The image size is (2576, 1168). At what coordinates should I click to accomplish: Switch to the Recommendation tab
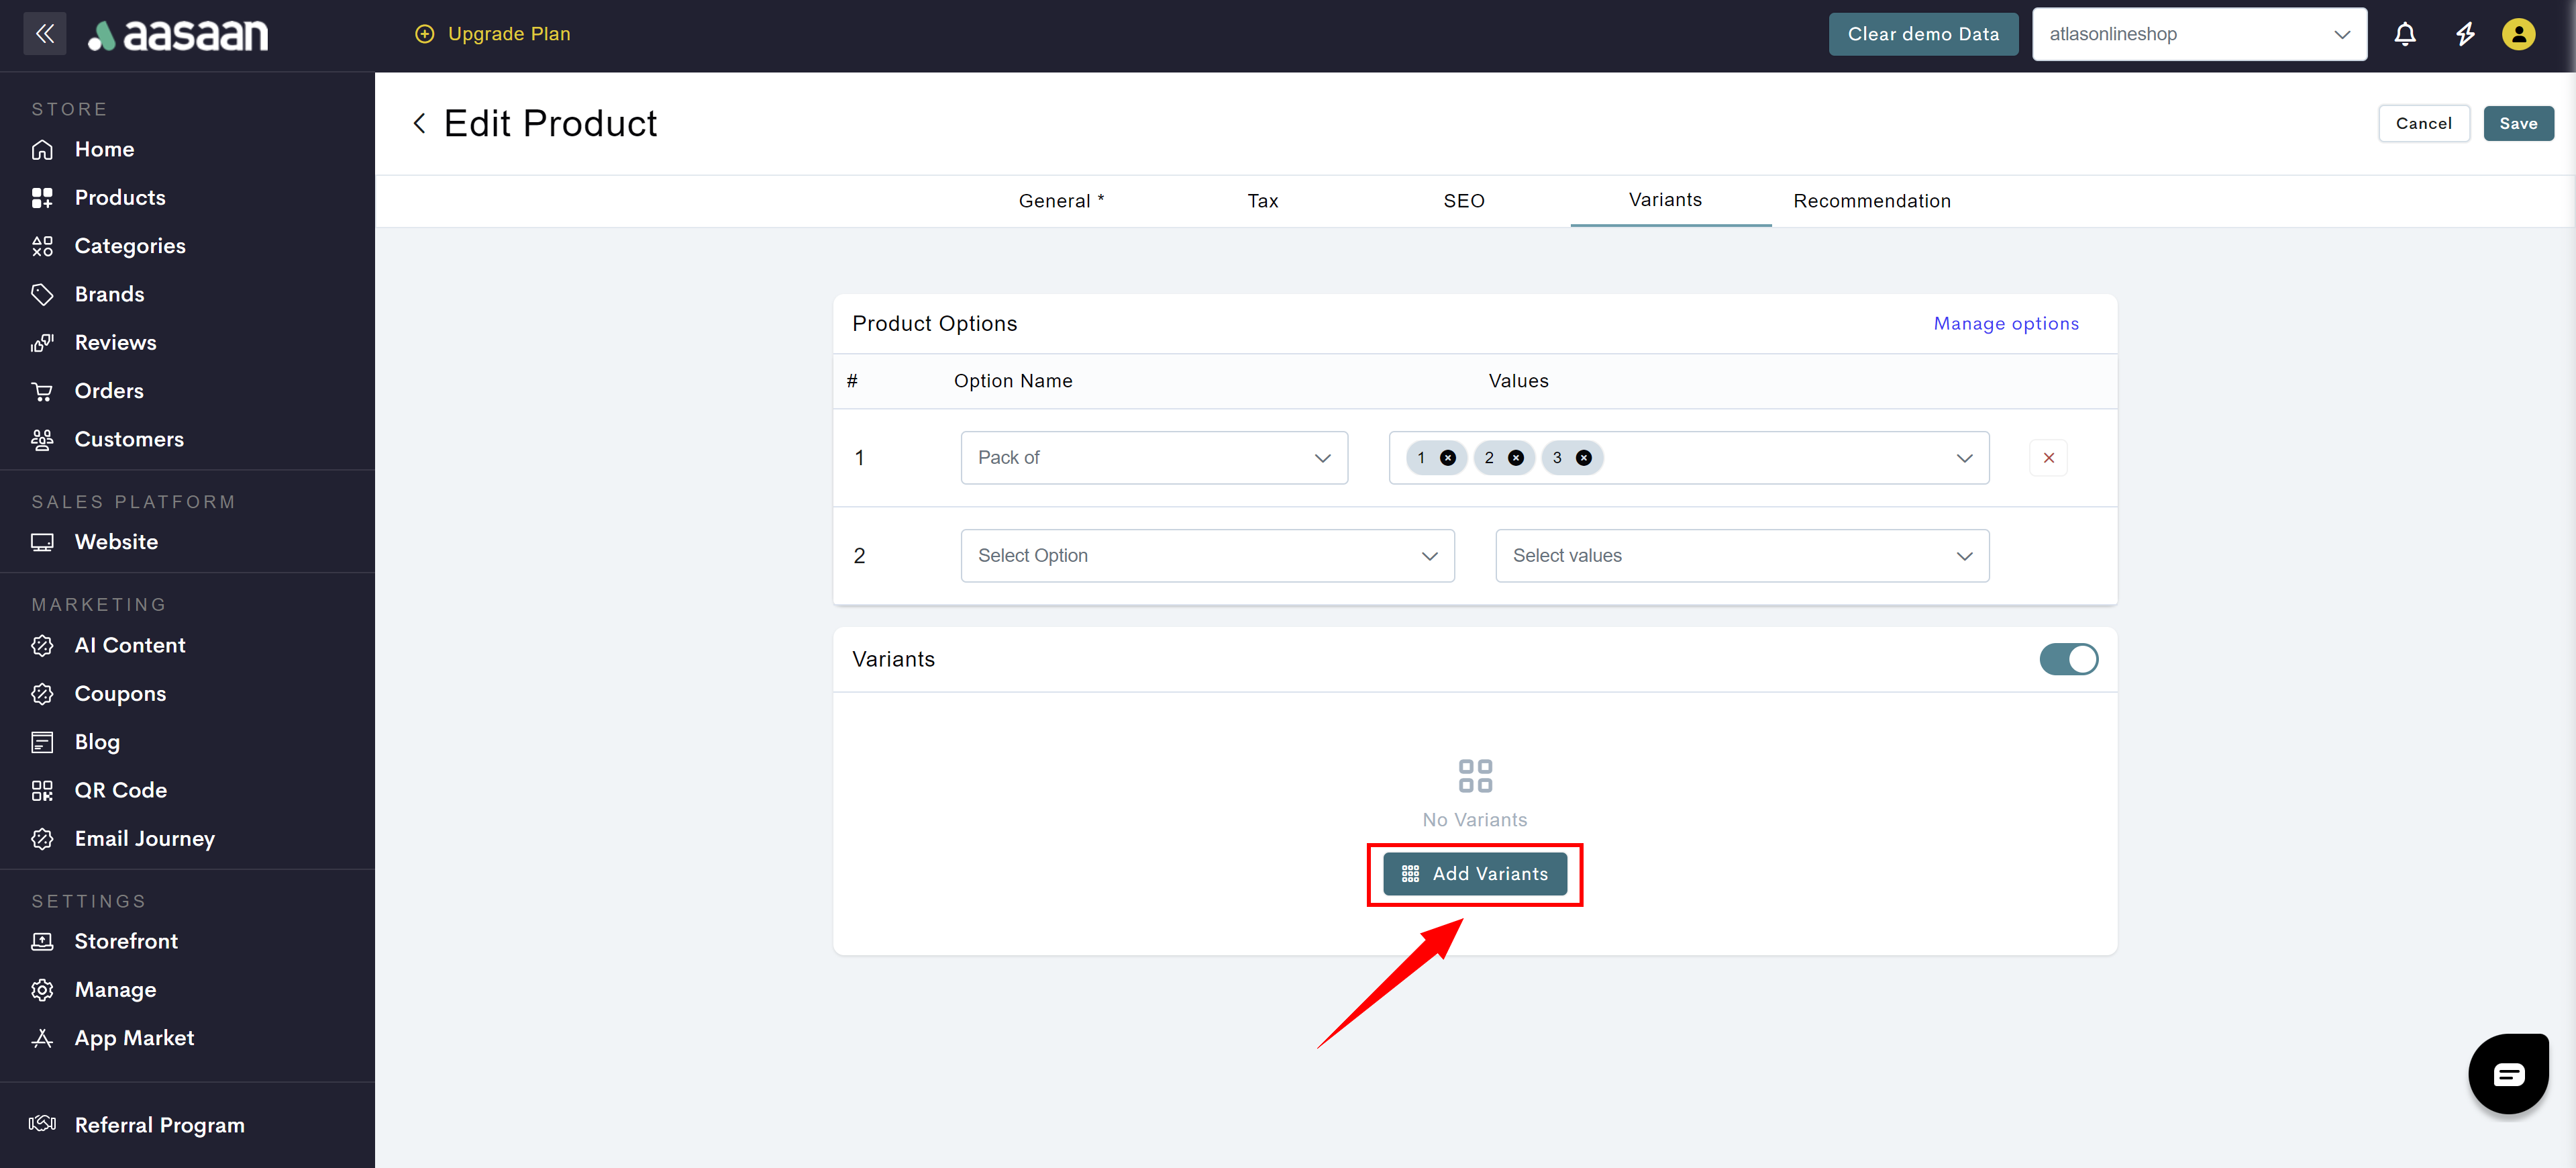pos(1871,201)
